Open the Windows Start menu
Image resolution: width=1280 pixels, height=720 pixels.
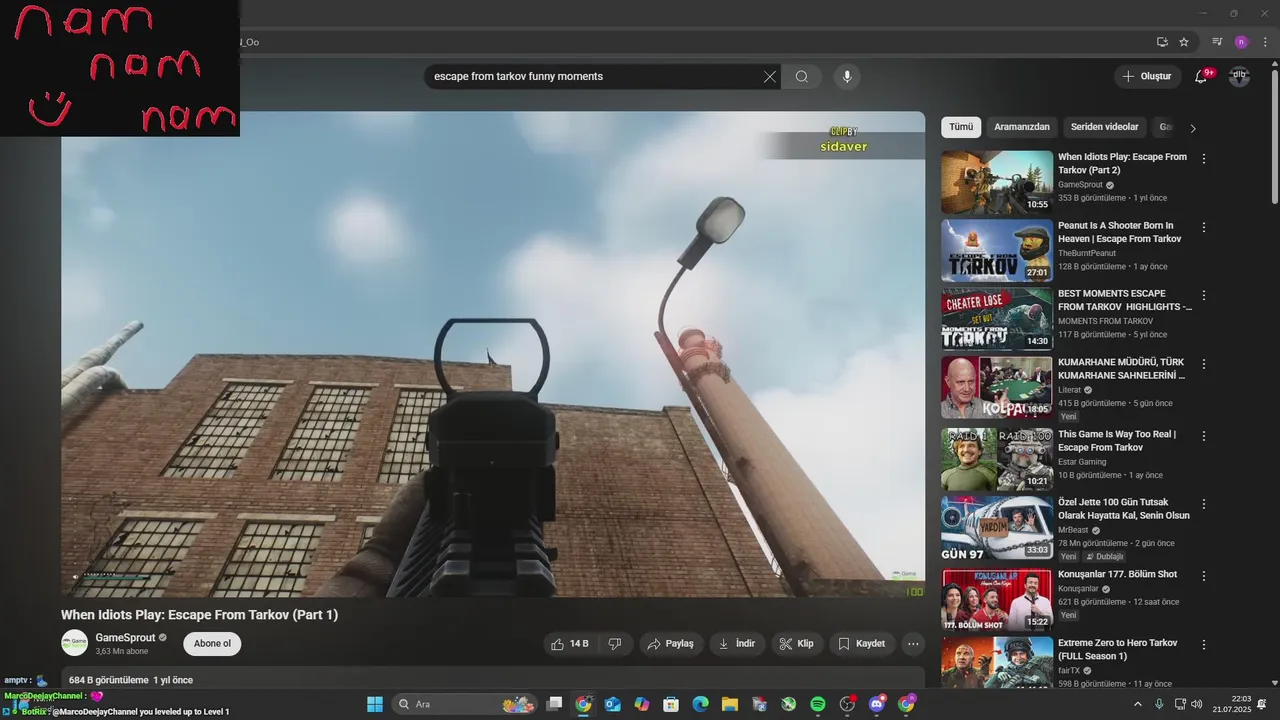pyautogui.click(x=375, y=704)
